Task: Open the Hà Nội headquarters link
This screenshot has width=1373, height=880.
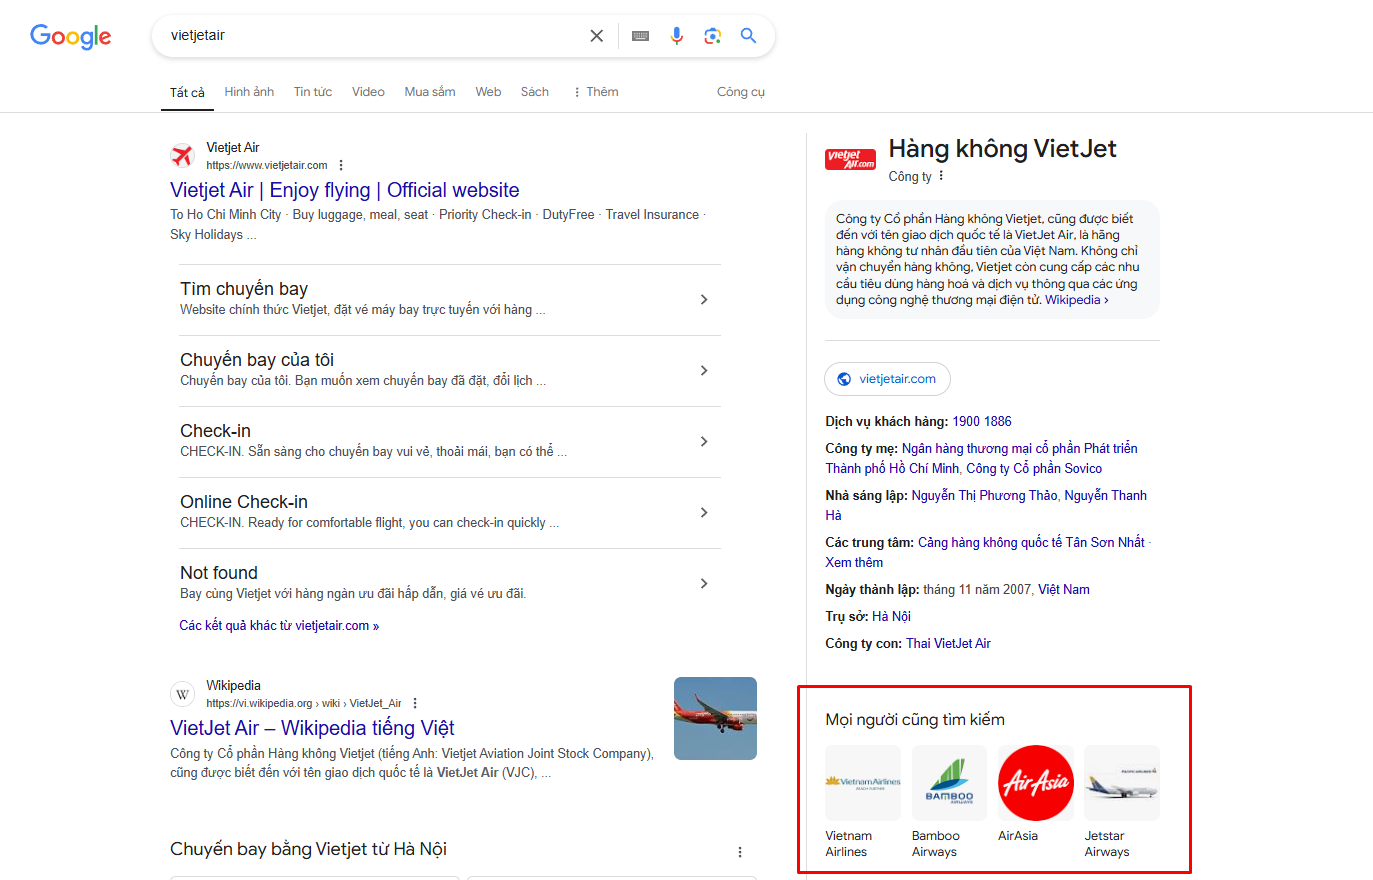Action: 891,616
